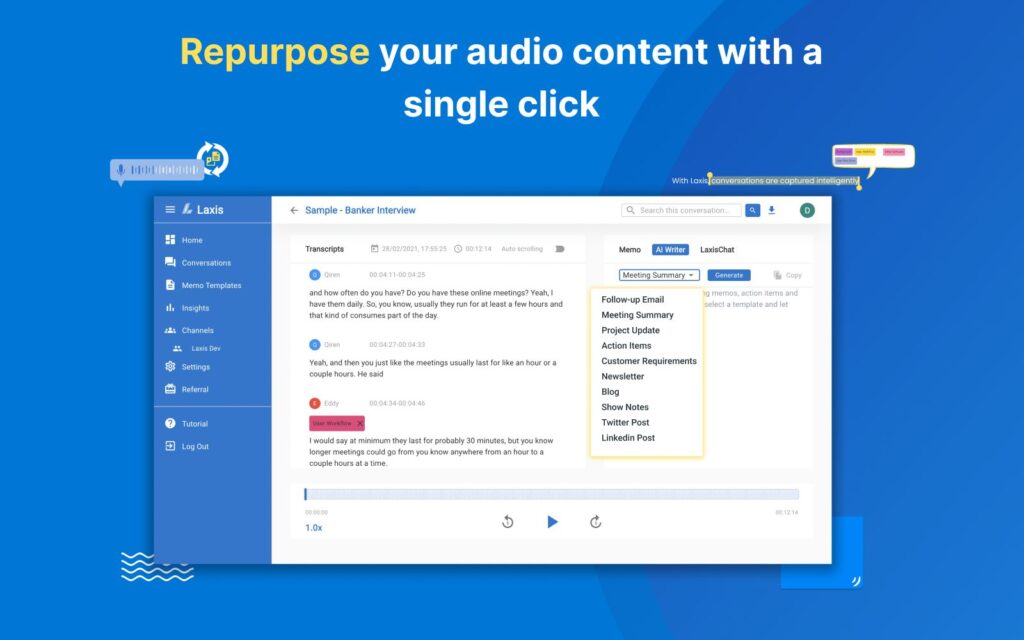Click the red Eddy speaker avatar
Image resolution: width=1024 pixels, height=640 pixels.
[x=315, y=403]
